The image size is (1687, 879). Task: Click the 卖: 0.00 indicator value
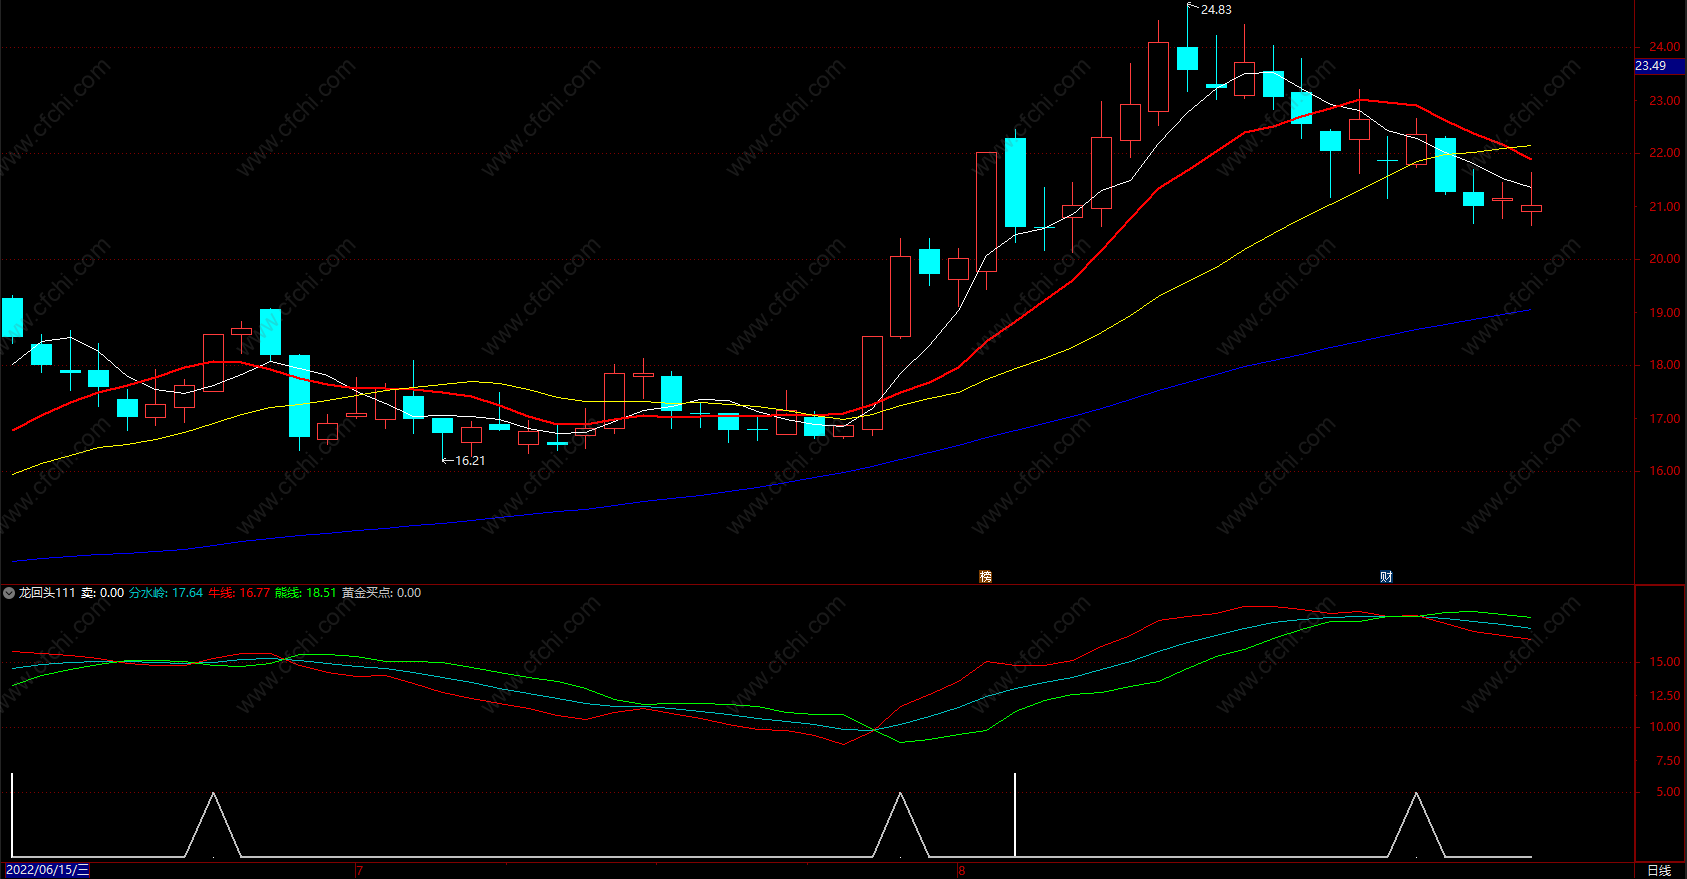click(x=102, y=593)
